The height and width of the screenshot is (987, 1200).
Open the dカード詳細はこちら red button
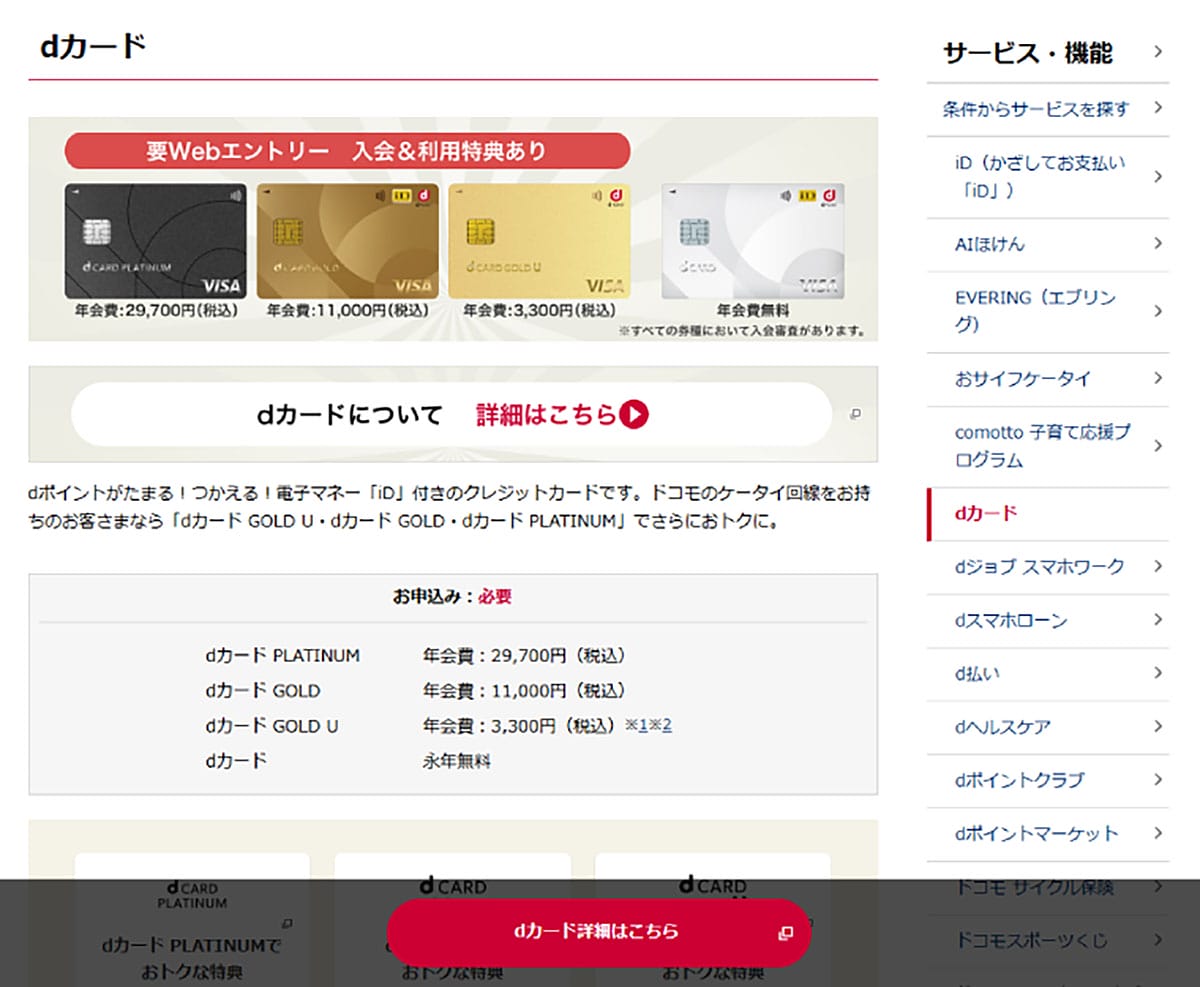[597, 932]
